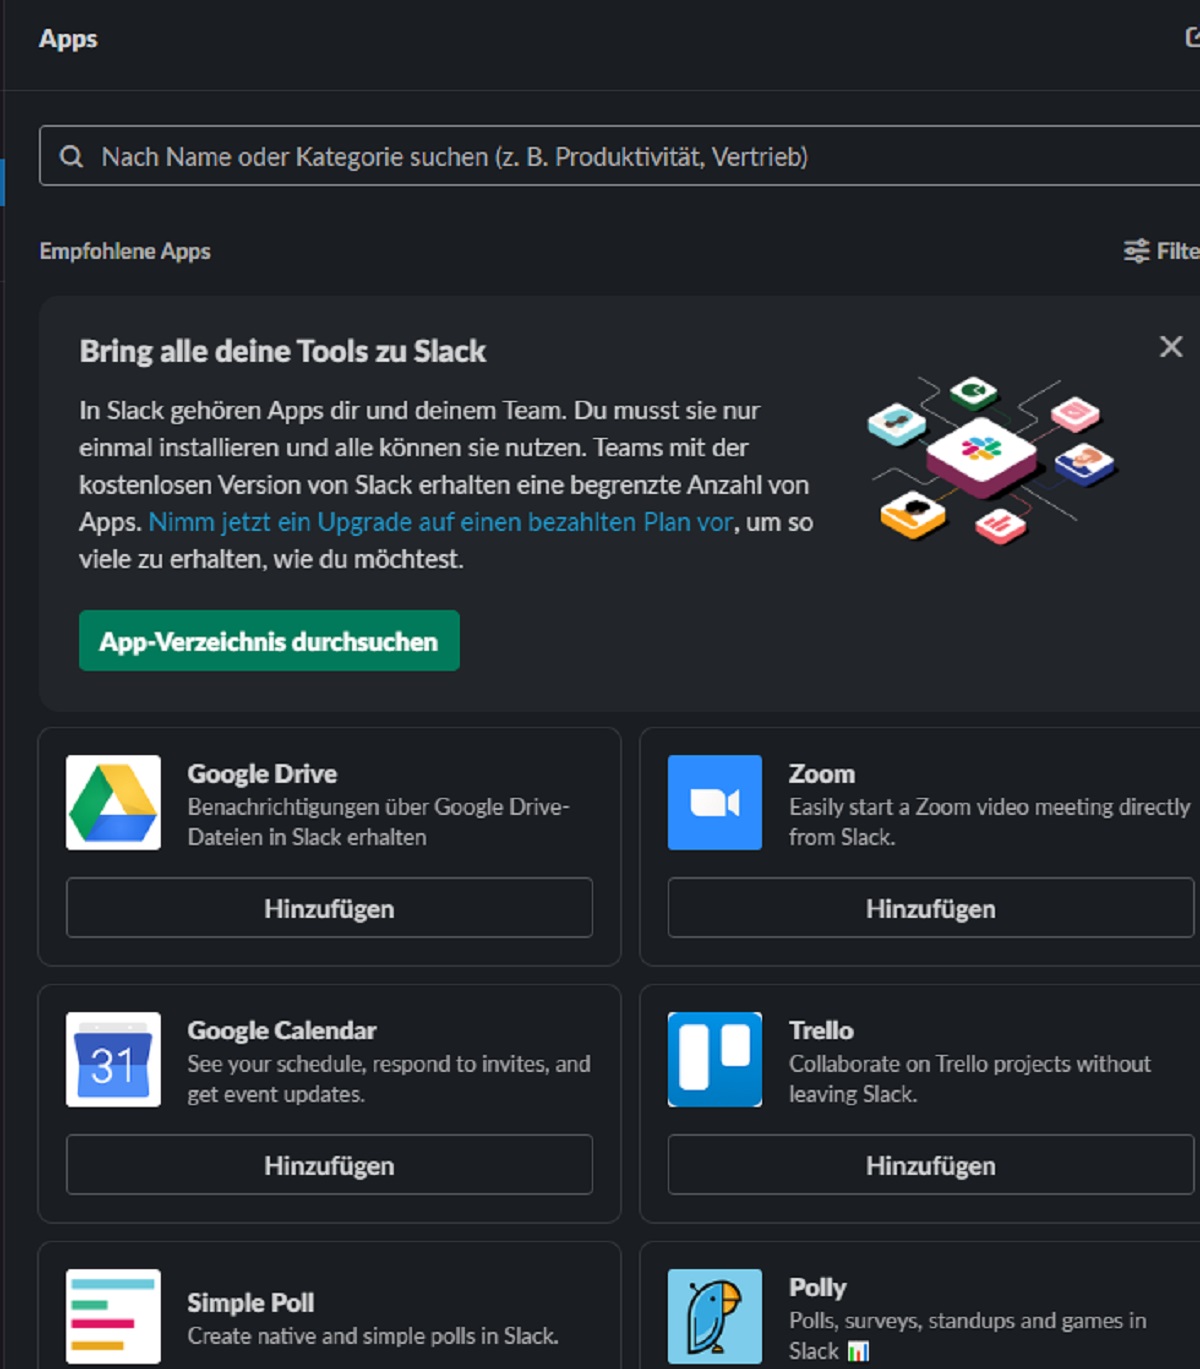1200x1369 pixels.
Task: Click 'Bring alle deine Tools zu Slack' heading
Action: pos(283,352)
